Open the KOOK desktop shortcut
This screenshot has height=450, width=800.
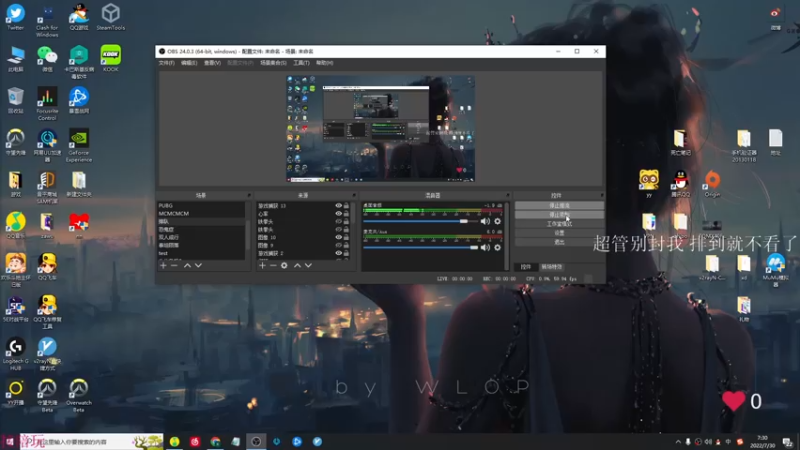pyautogui.click(x=111, y=58)
